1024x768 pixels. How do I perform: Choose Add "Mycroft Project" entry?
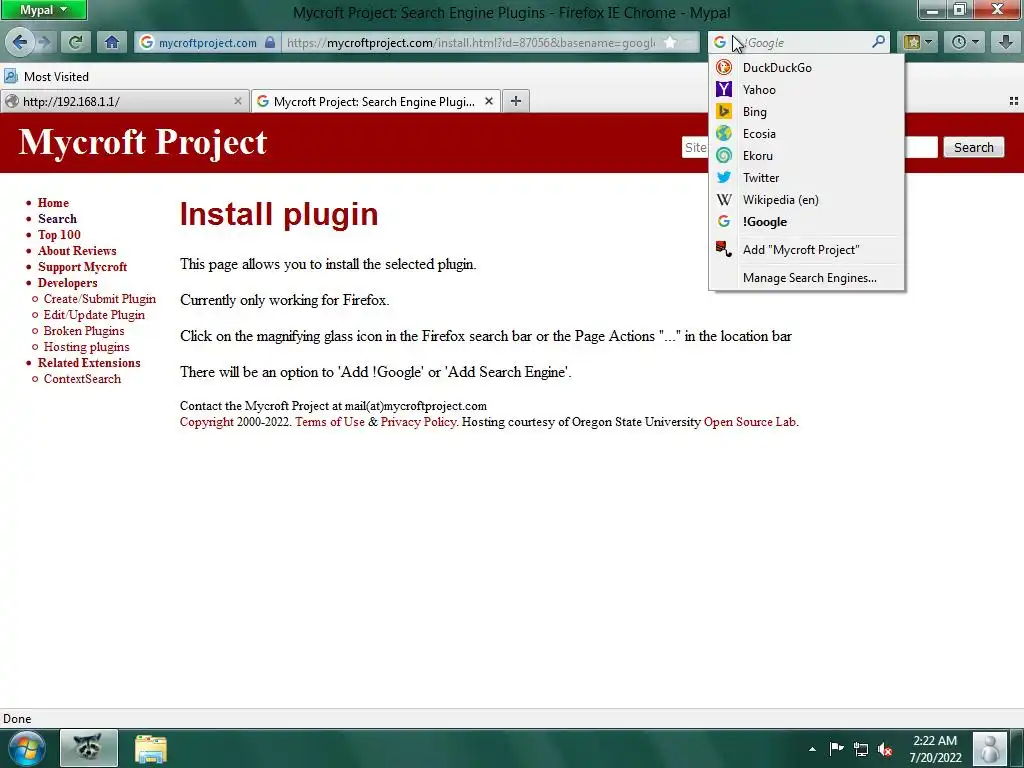[806, 249]
